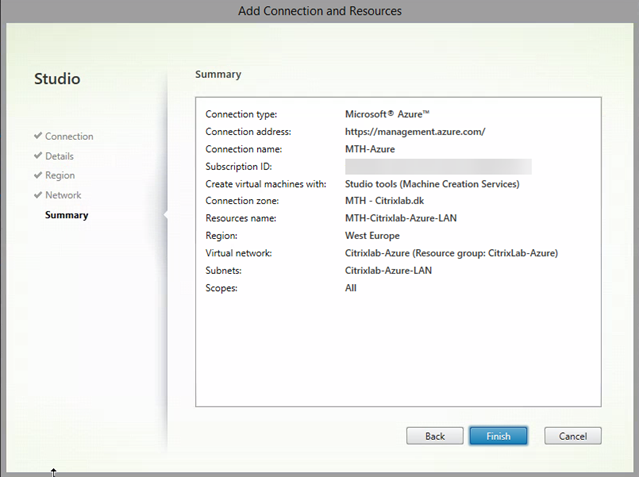Go to the Details wizard step
The width and height of the screenshot is (639, 477).
coord(59,156)
